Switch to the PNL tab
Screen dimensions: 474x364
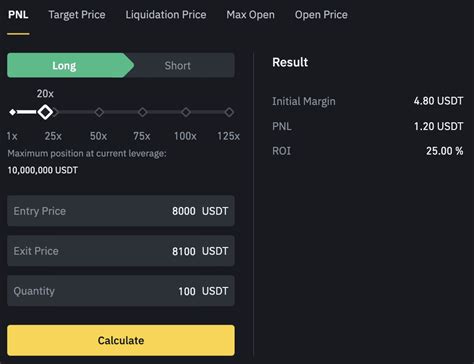click(18, 15)
